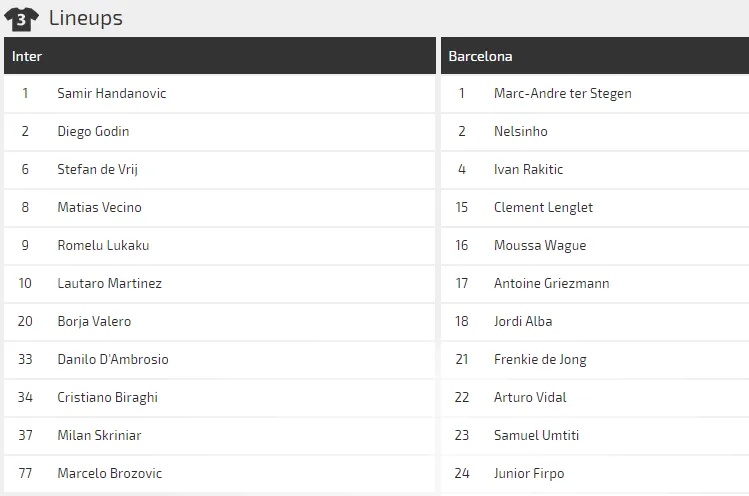The image size is (749, 496).
Task: Click Lautaro Martinez in the lineup
Action: click(x=109, y=283)
